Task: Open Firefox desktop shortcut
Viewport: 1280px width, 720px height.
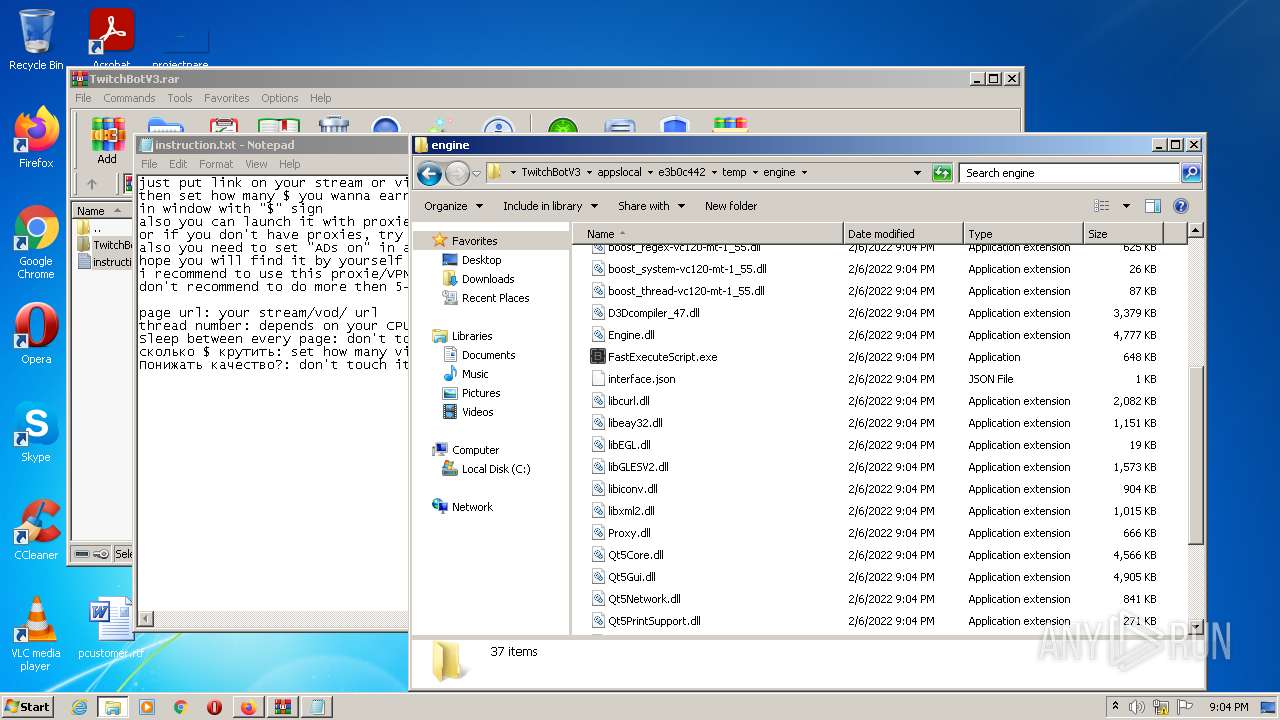Action: [x=36, y=138]
